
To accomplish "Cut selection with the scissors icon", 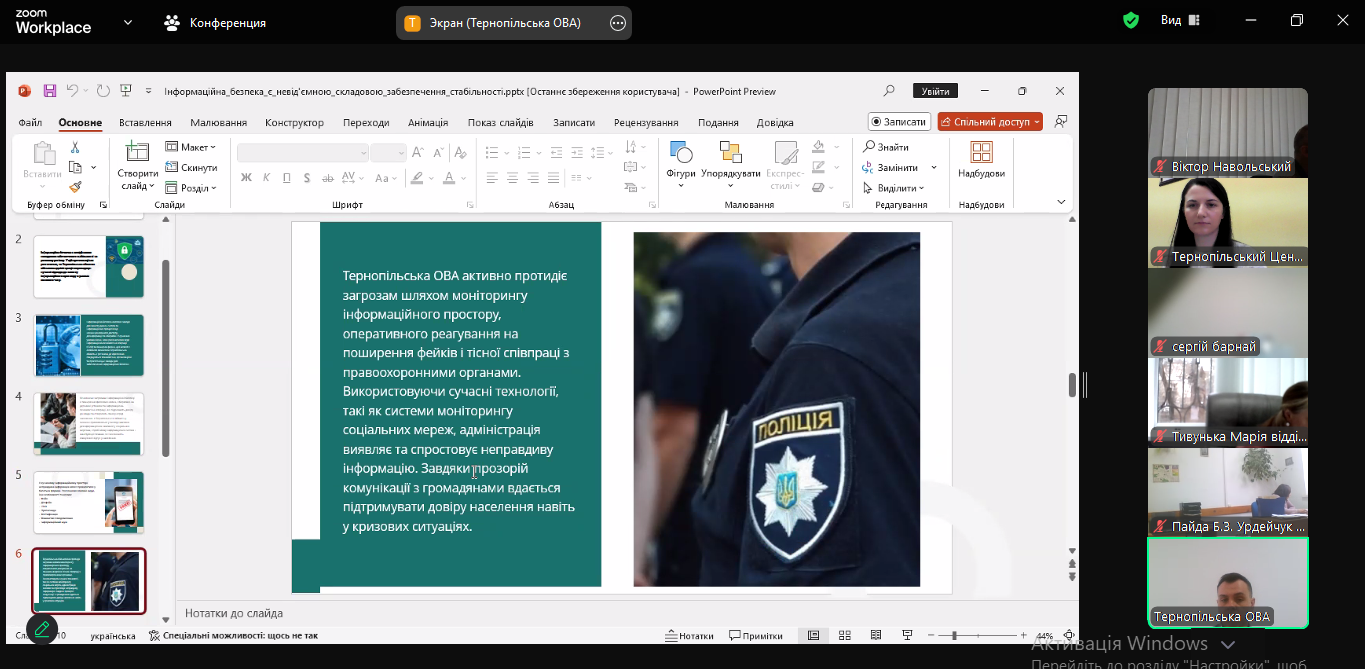I will point(75,148).
